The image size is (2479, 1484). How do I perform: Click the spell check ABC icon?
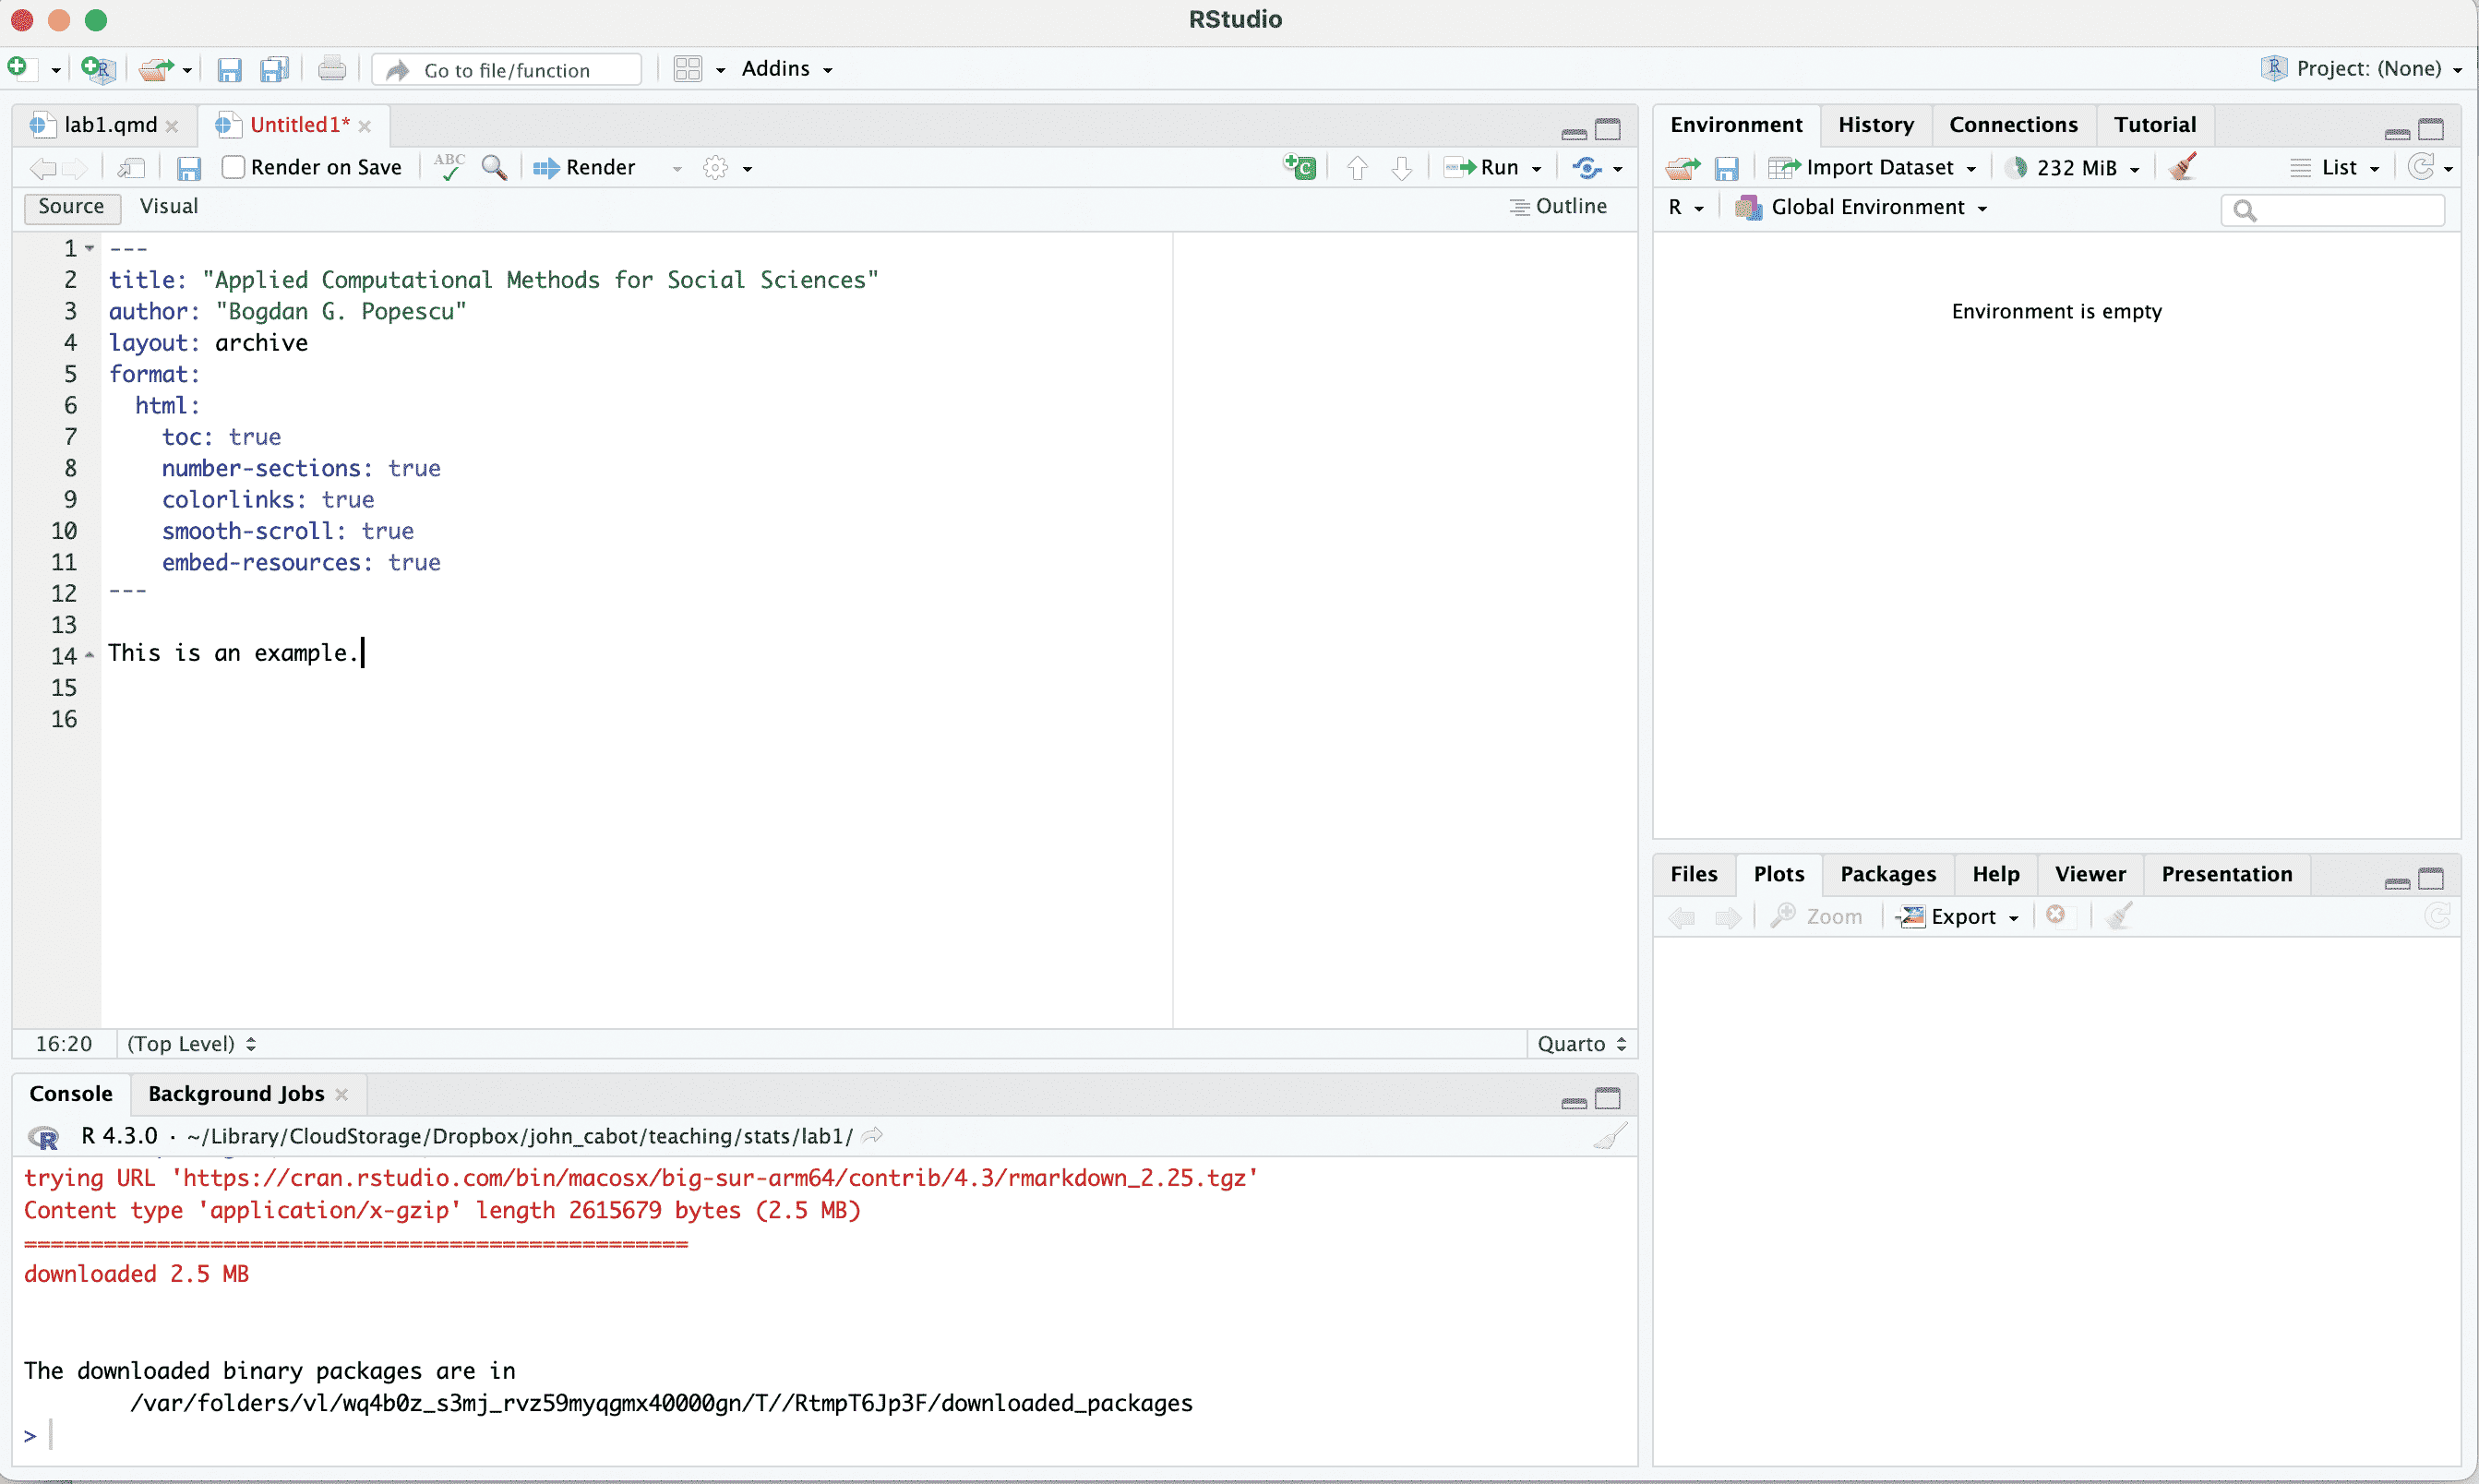pyautogui.click(x=449, y=166)
